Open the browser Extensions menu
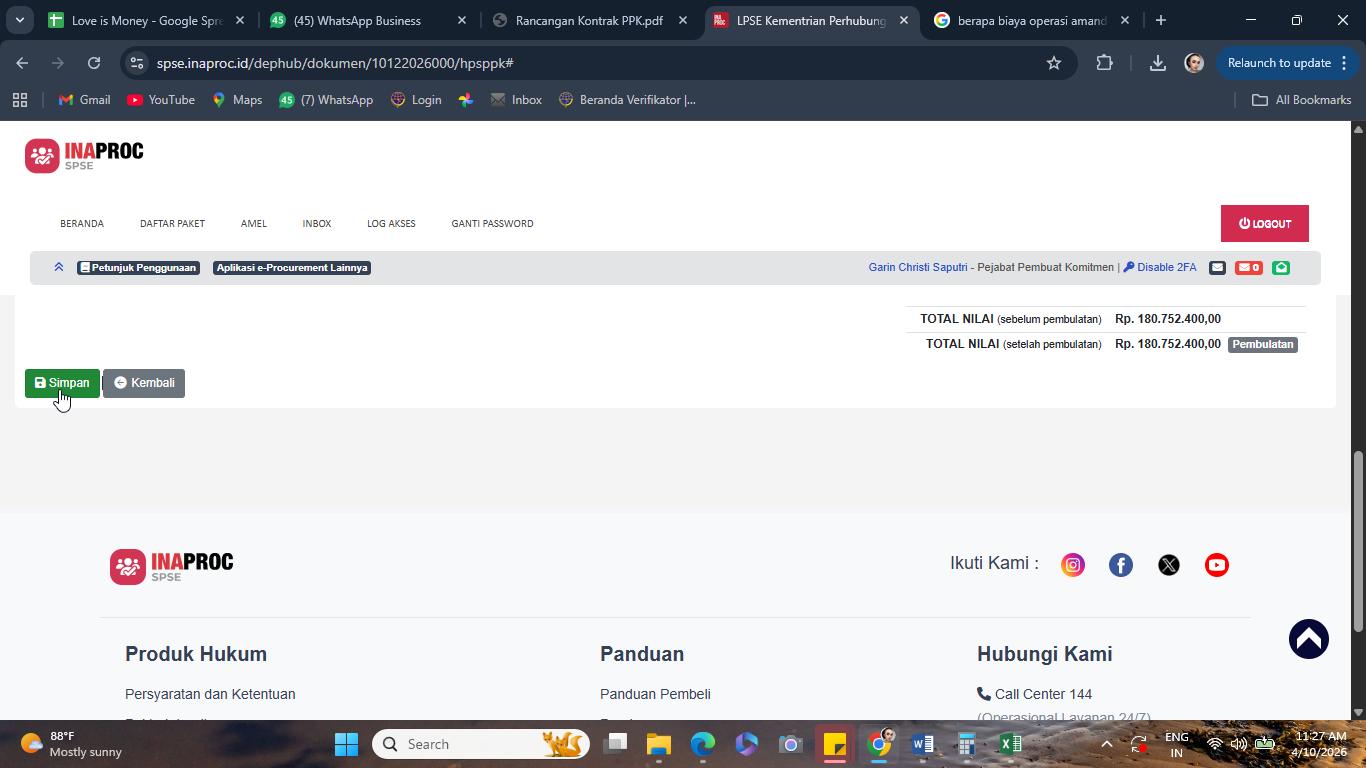The image size is (1366, 768). [1105, 63]
